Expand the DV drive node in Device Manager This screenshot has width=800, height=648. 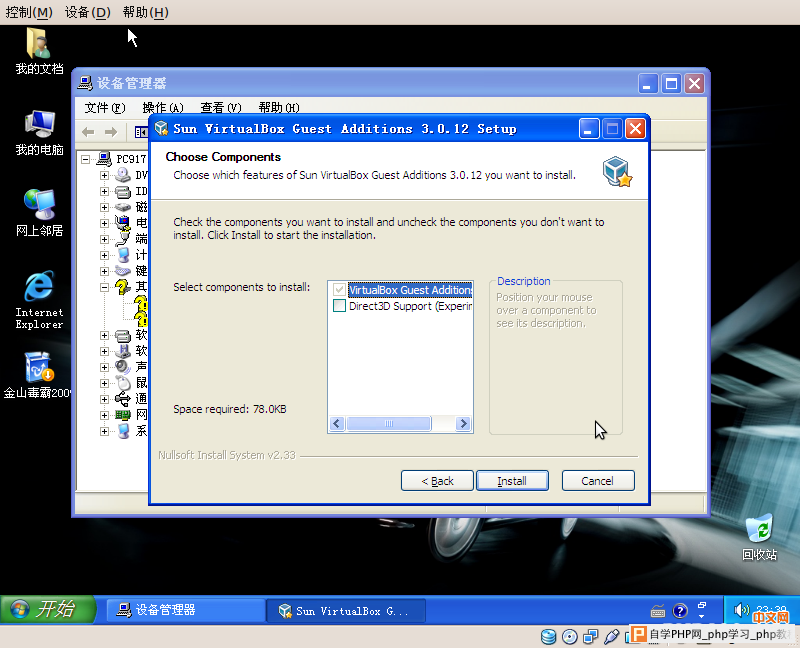click(104, 176)
